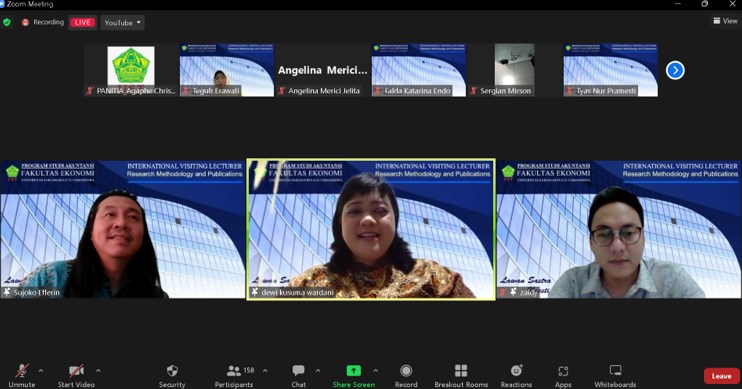Open the Reactions menu
The image size is (742, 389).
(516, 376)
